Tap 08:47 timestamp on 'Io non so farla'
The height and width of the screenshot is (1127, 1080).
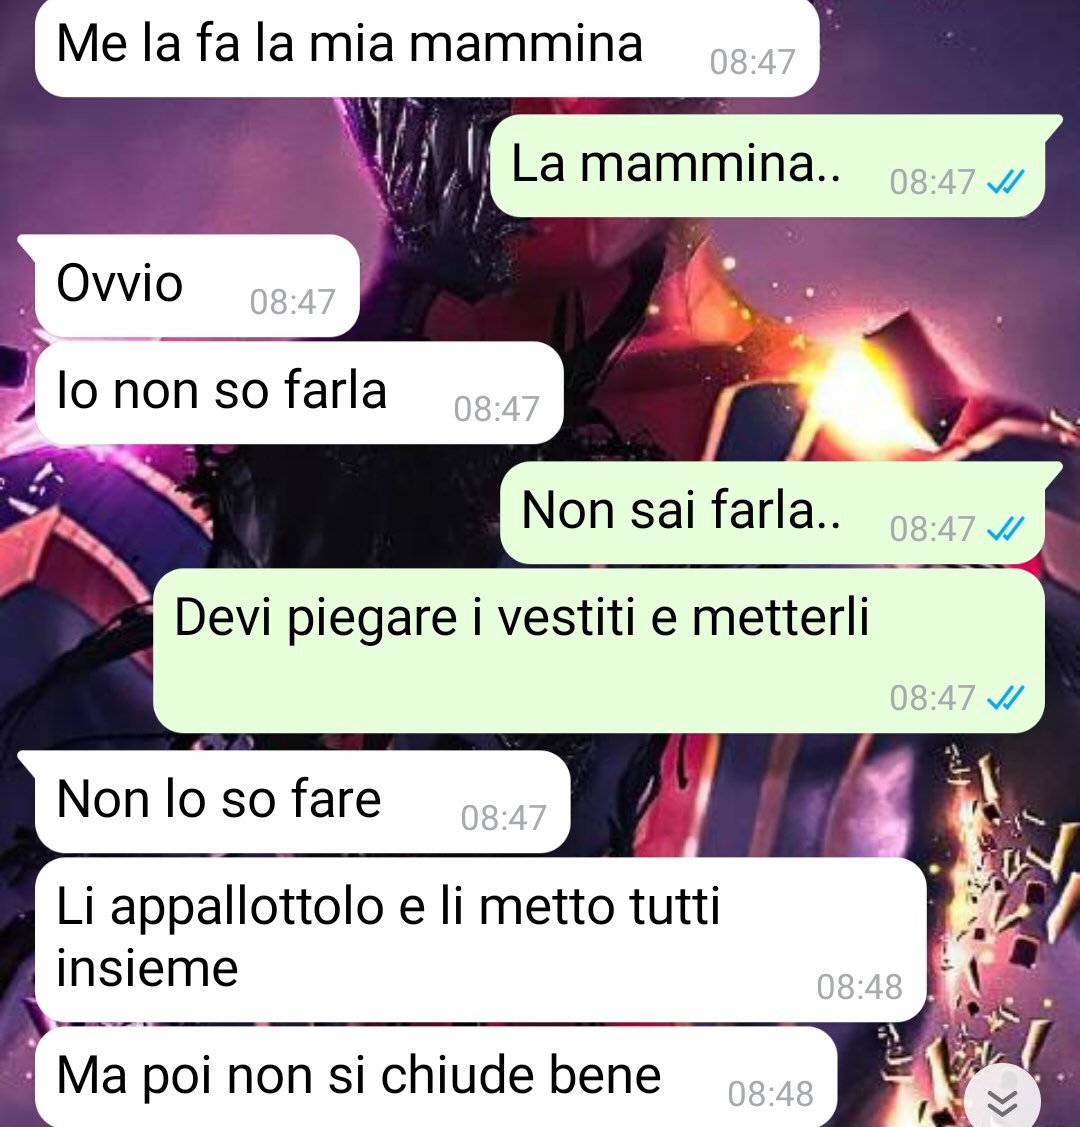pos(497,409)
